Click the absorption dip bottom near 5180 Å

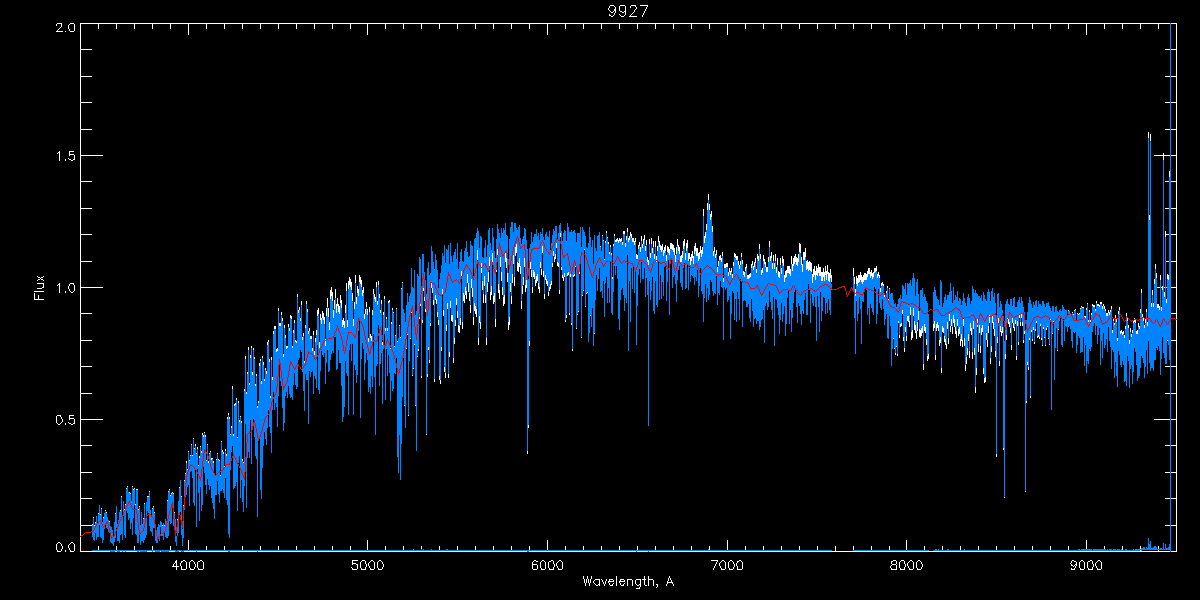[400, 476]
